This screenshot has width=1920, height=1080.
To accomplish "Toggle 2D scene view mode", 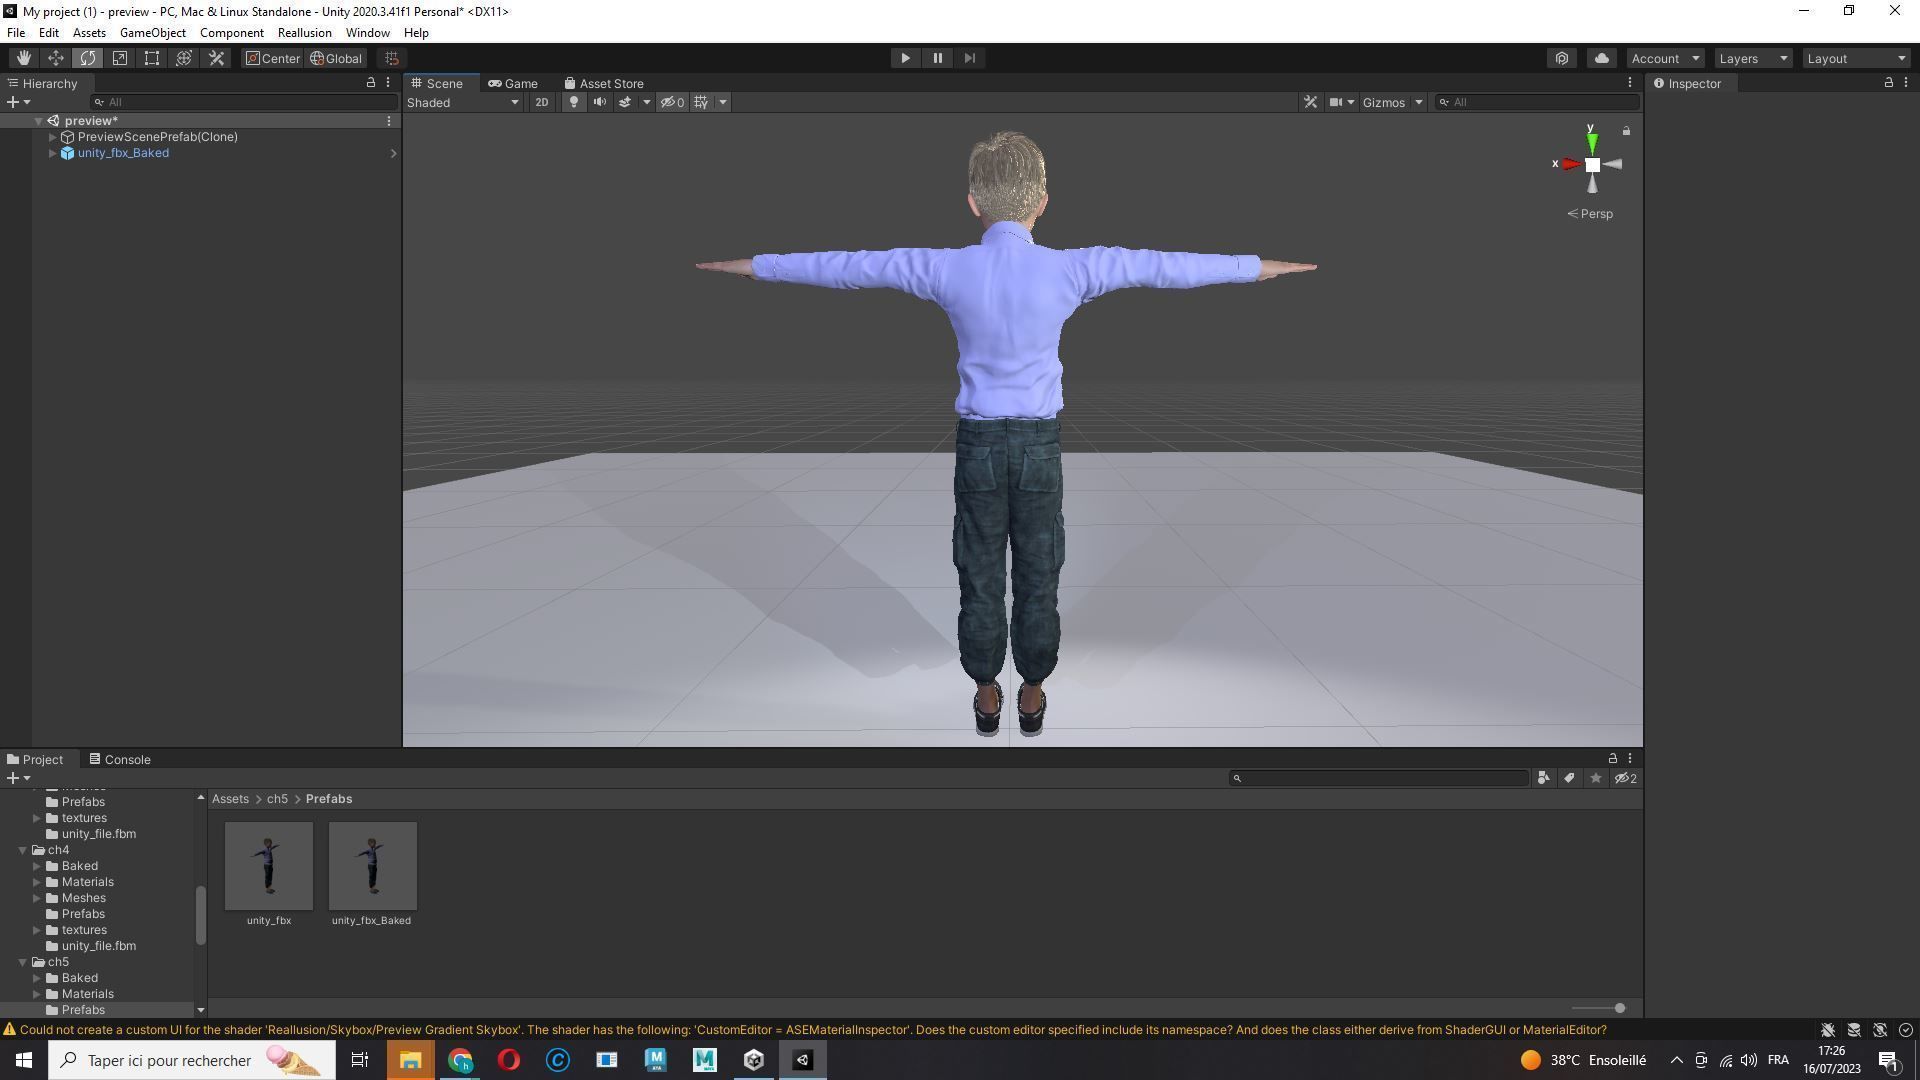I will click(541, 102).
